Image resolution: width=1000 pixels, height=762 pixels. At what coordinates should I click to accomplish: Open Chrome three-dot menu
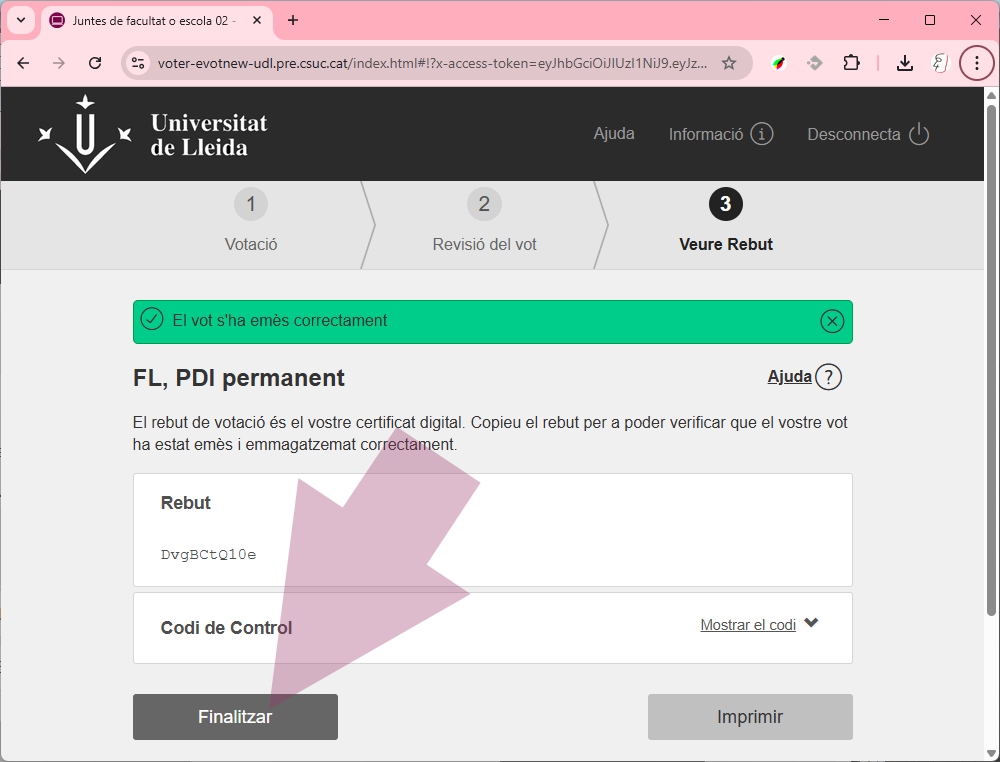pos(976,63)
